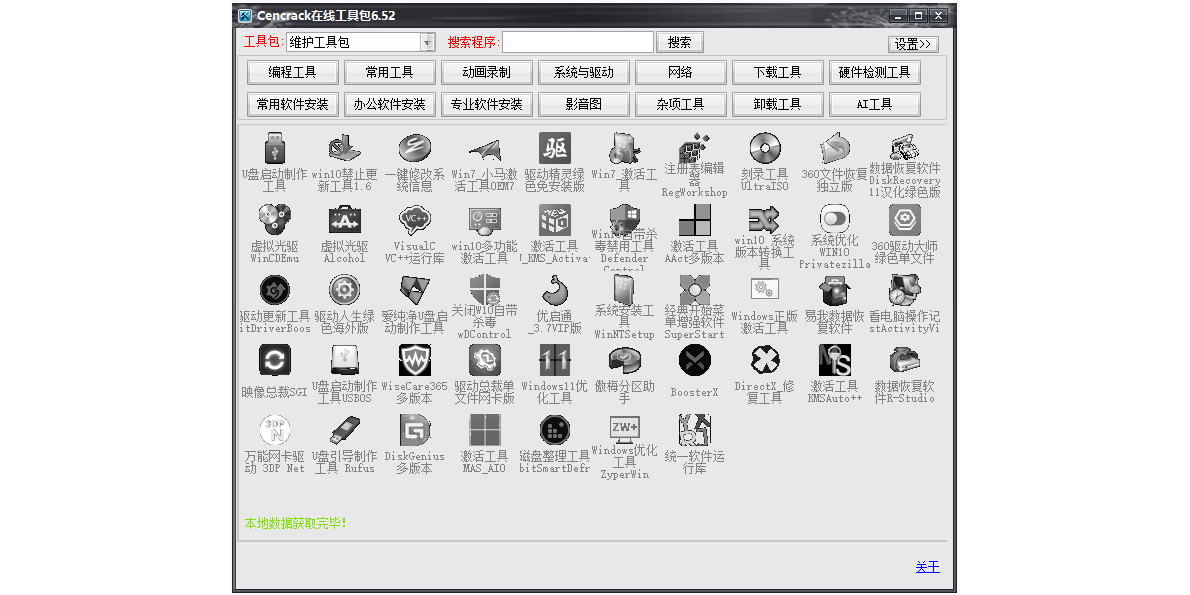
Task: Open 傲梅分区助手 partition tool
Action: 624,360
